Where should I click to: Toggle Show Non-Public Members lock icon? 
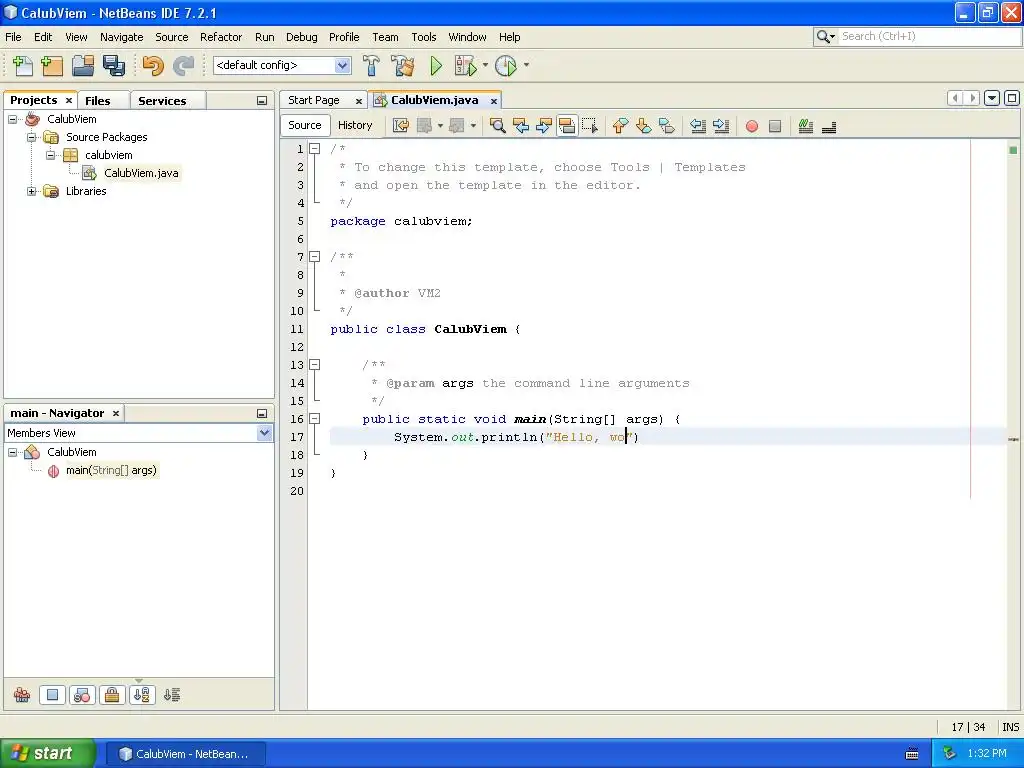point(112,695)
